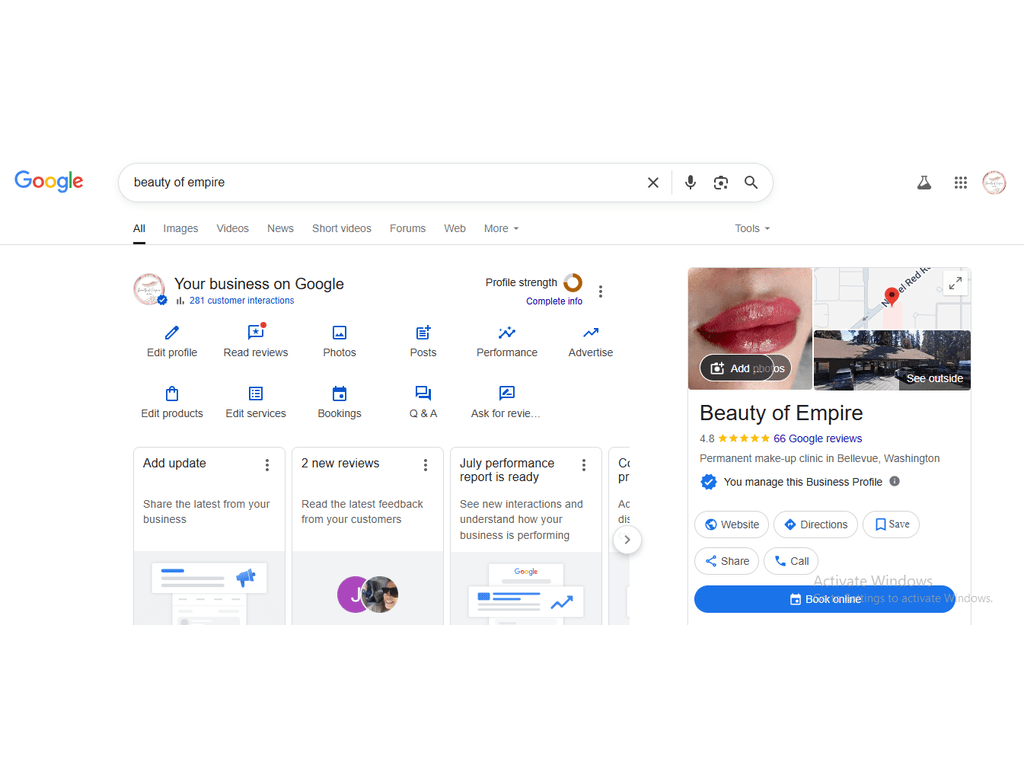Viewport: 1024px width, 768px height.
Task: Open Read reviews
Action: (x=255, y=342)
